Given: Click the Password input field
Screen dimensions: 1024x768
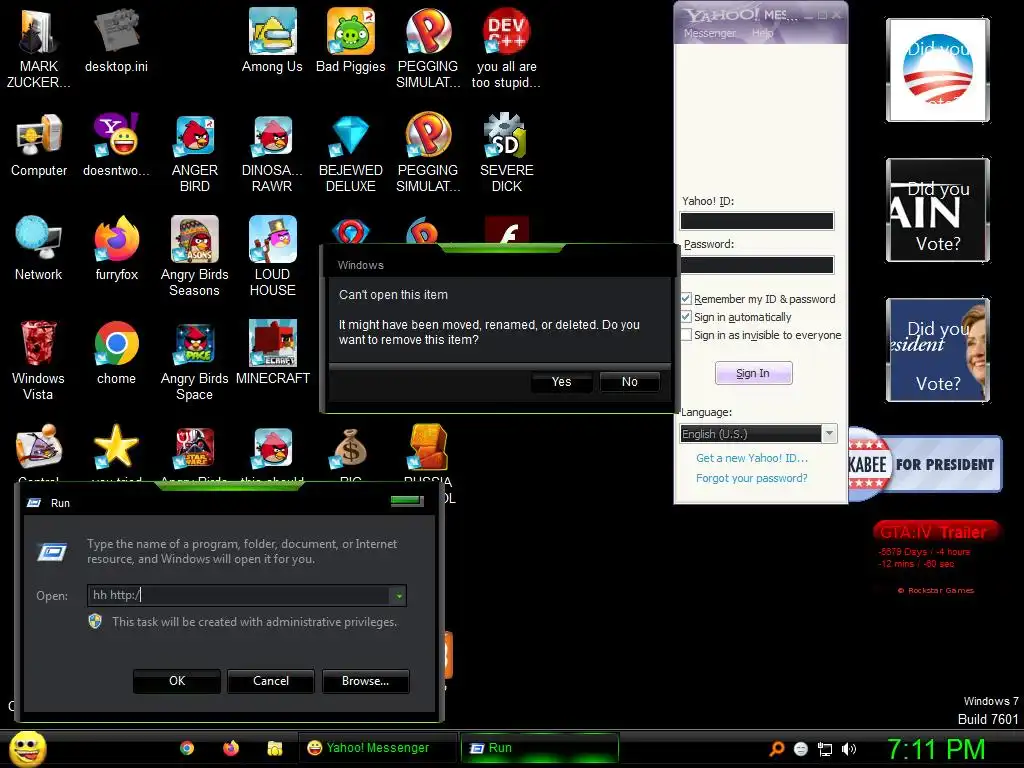Looking at the screenshot, I should click(x=757, y=264).
